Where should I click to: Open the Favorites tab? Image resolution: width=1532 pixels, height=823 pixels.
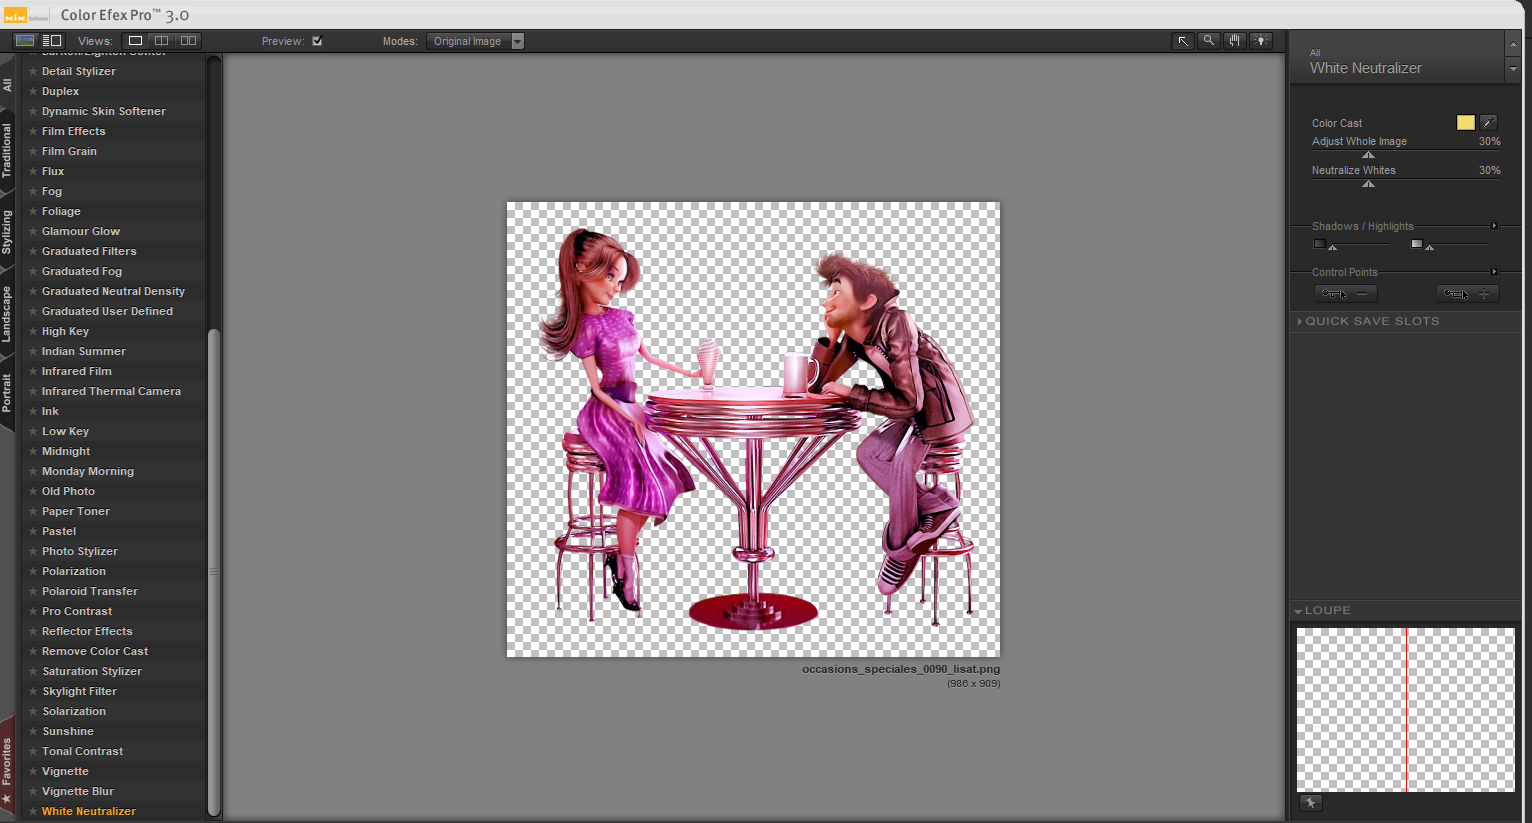click(x=8, y=766)
